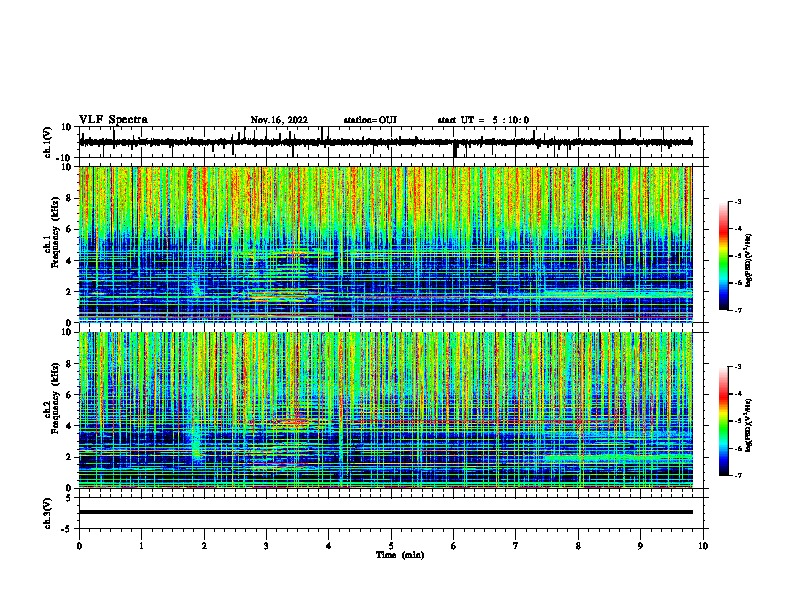Click the 'Time (min)' axis label
792x612 pixels.
point(400,555)
